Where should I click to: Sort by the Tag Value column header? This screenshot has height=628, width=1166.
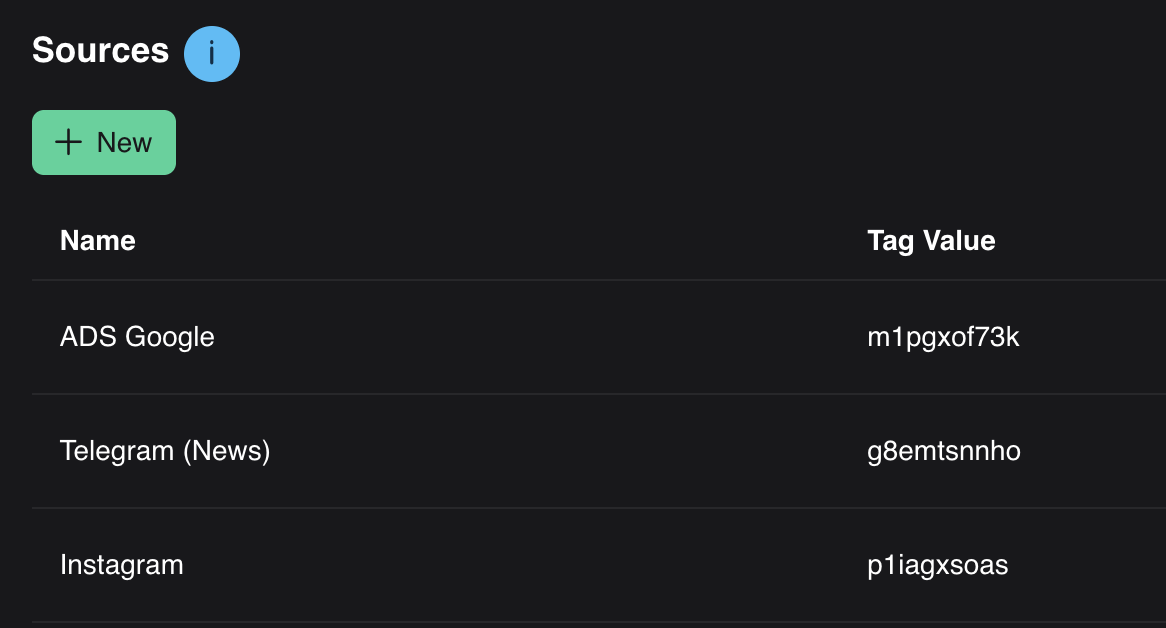coord(931,241)
